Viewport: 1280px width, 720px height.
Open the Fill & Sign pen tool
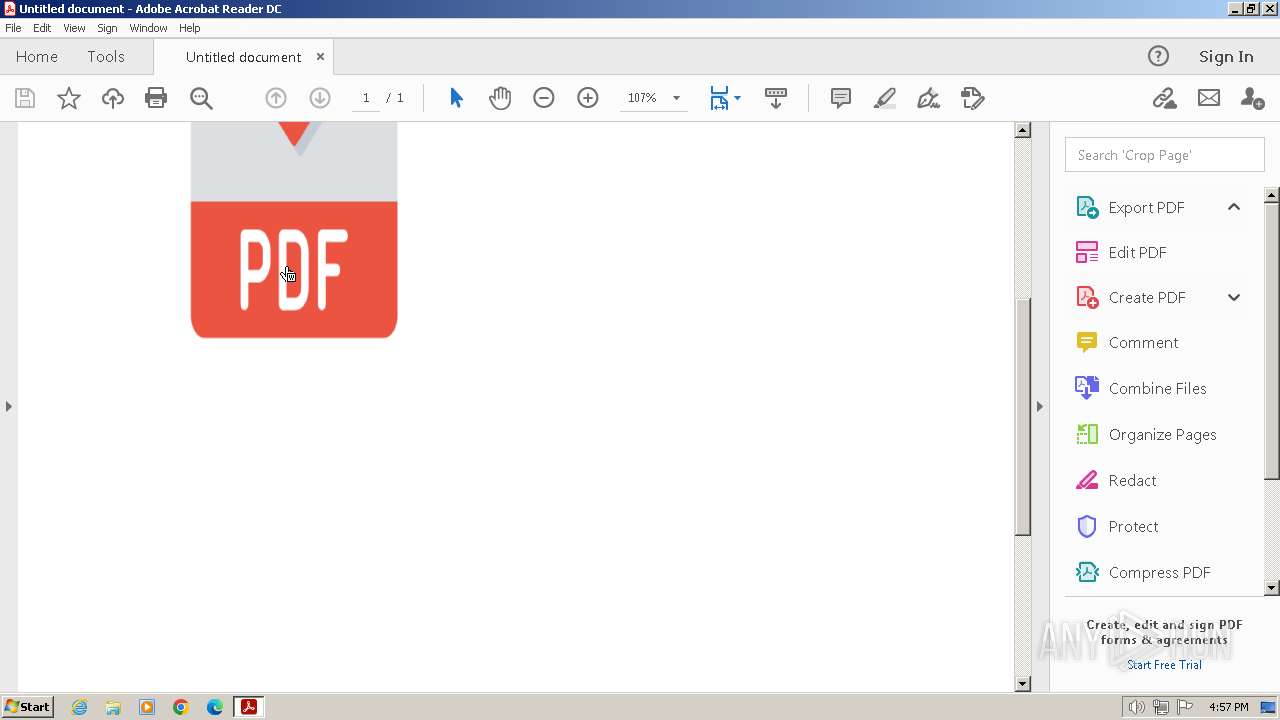[x=929, y=98]
